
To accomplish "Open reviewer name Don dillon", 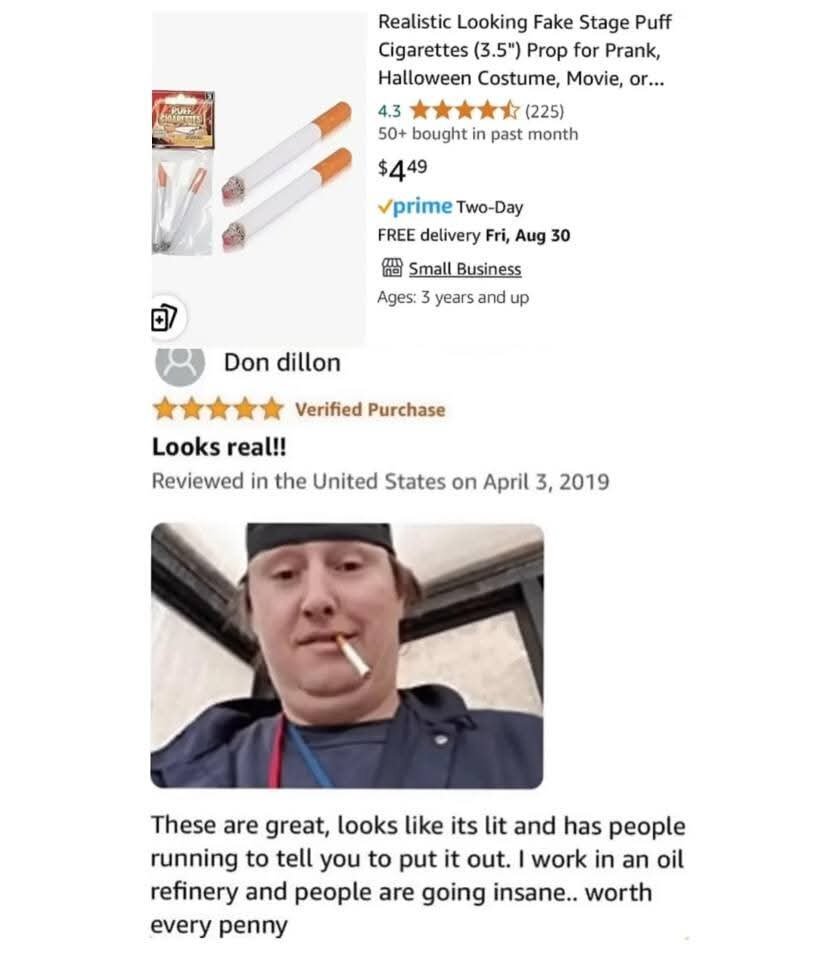I will [282, 362].
